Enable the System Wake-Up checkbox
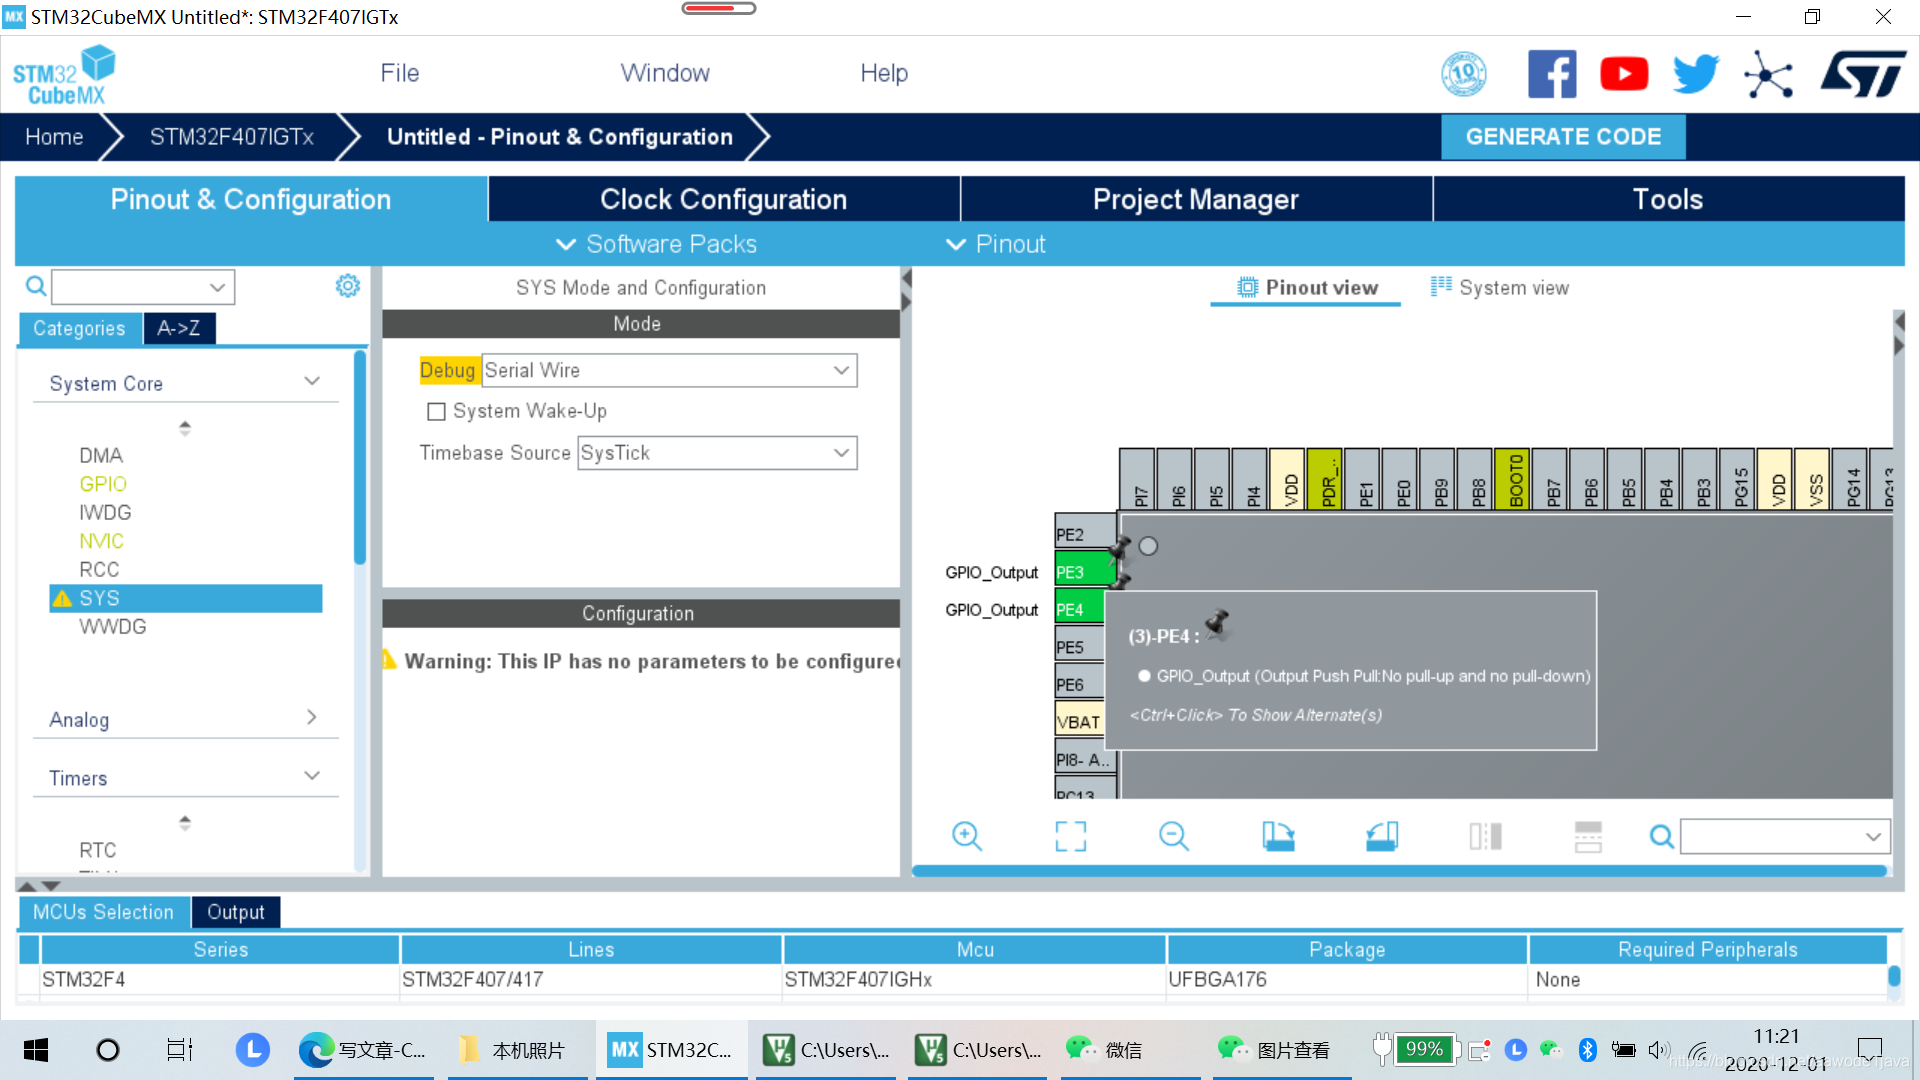This screenshot has width=1920, height=1080. tap(436, 411)
